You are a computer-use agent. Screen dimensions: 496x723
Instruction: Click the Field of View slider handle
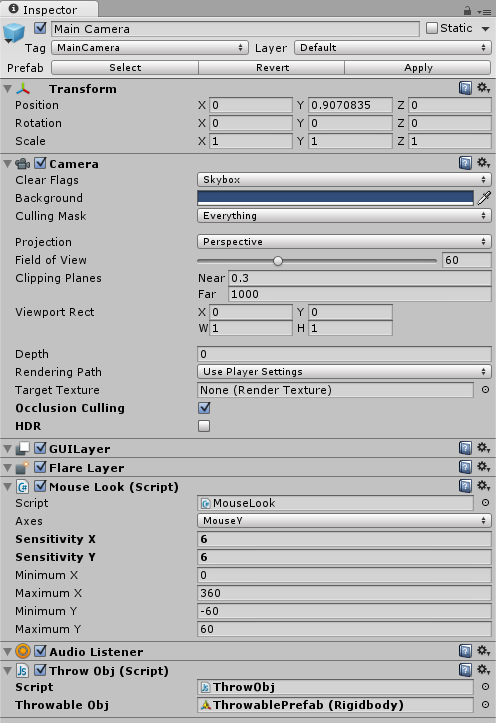tap(278, 261)
